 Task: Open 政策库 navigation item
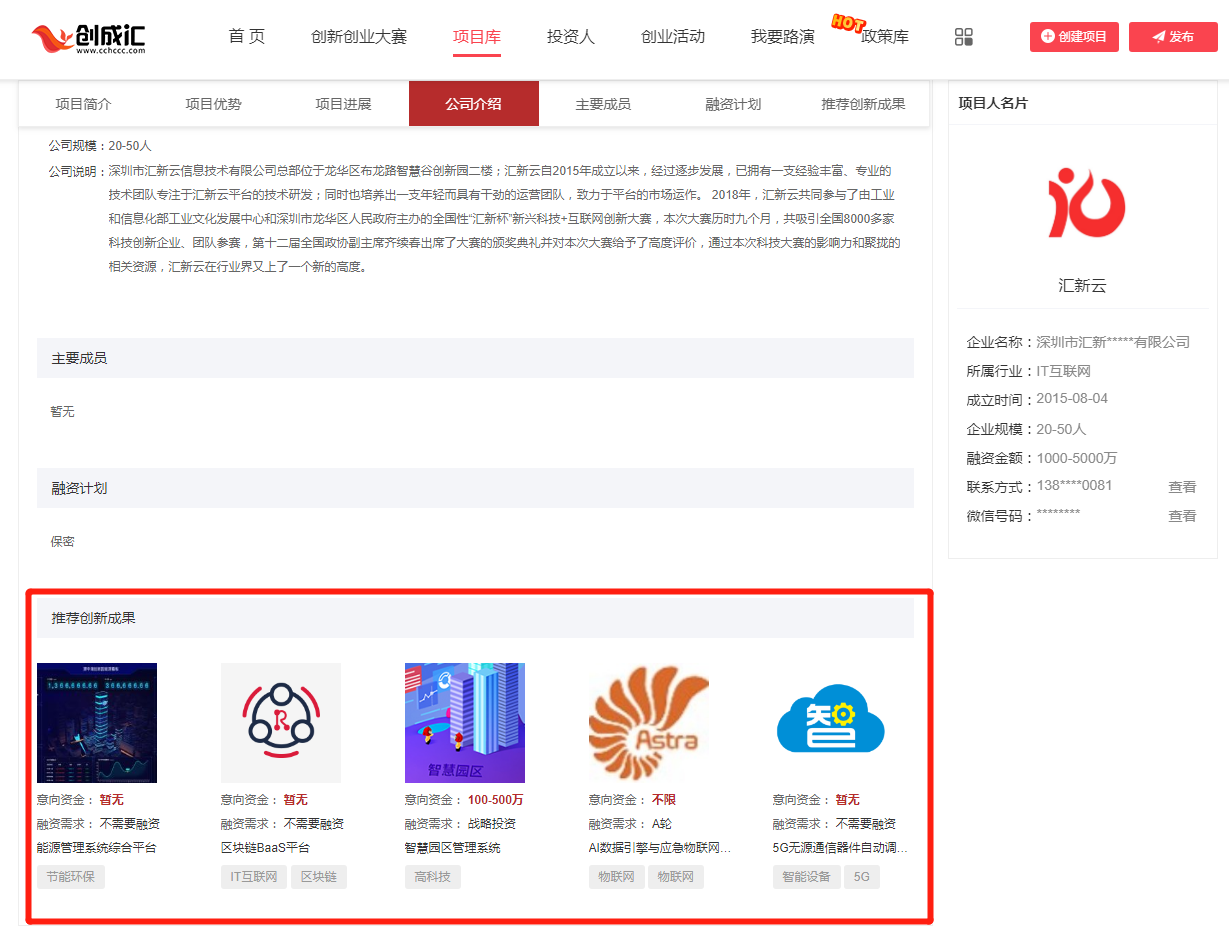click(x=885, y=37)
